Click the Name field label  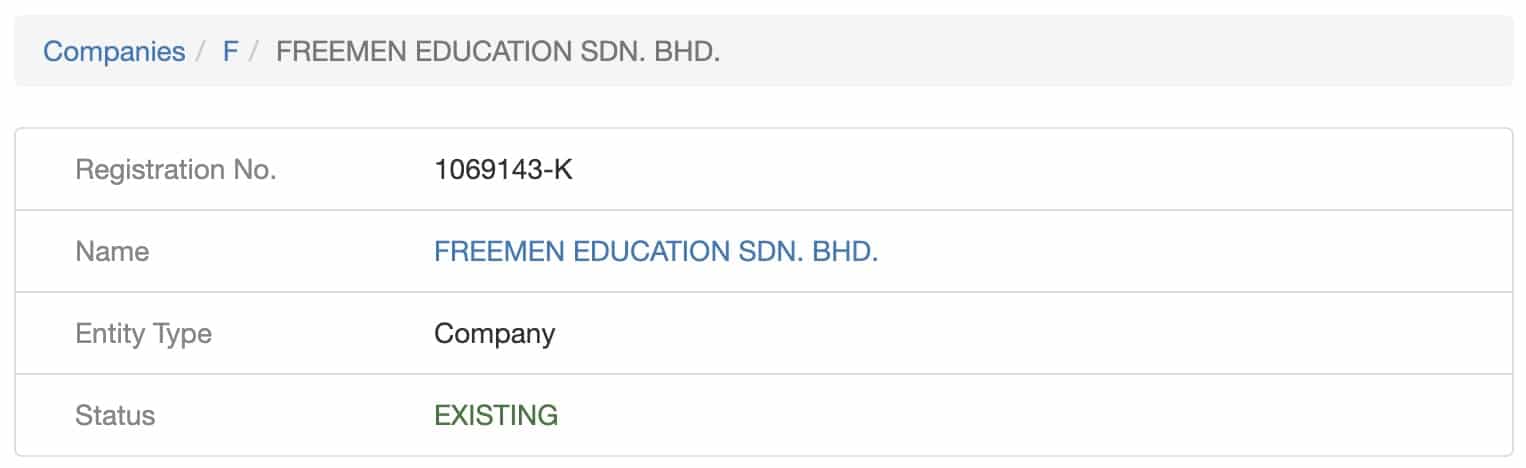pyautogui.click(x=112, y=252)
